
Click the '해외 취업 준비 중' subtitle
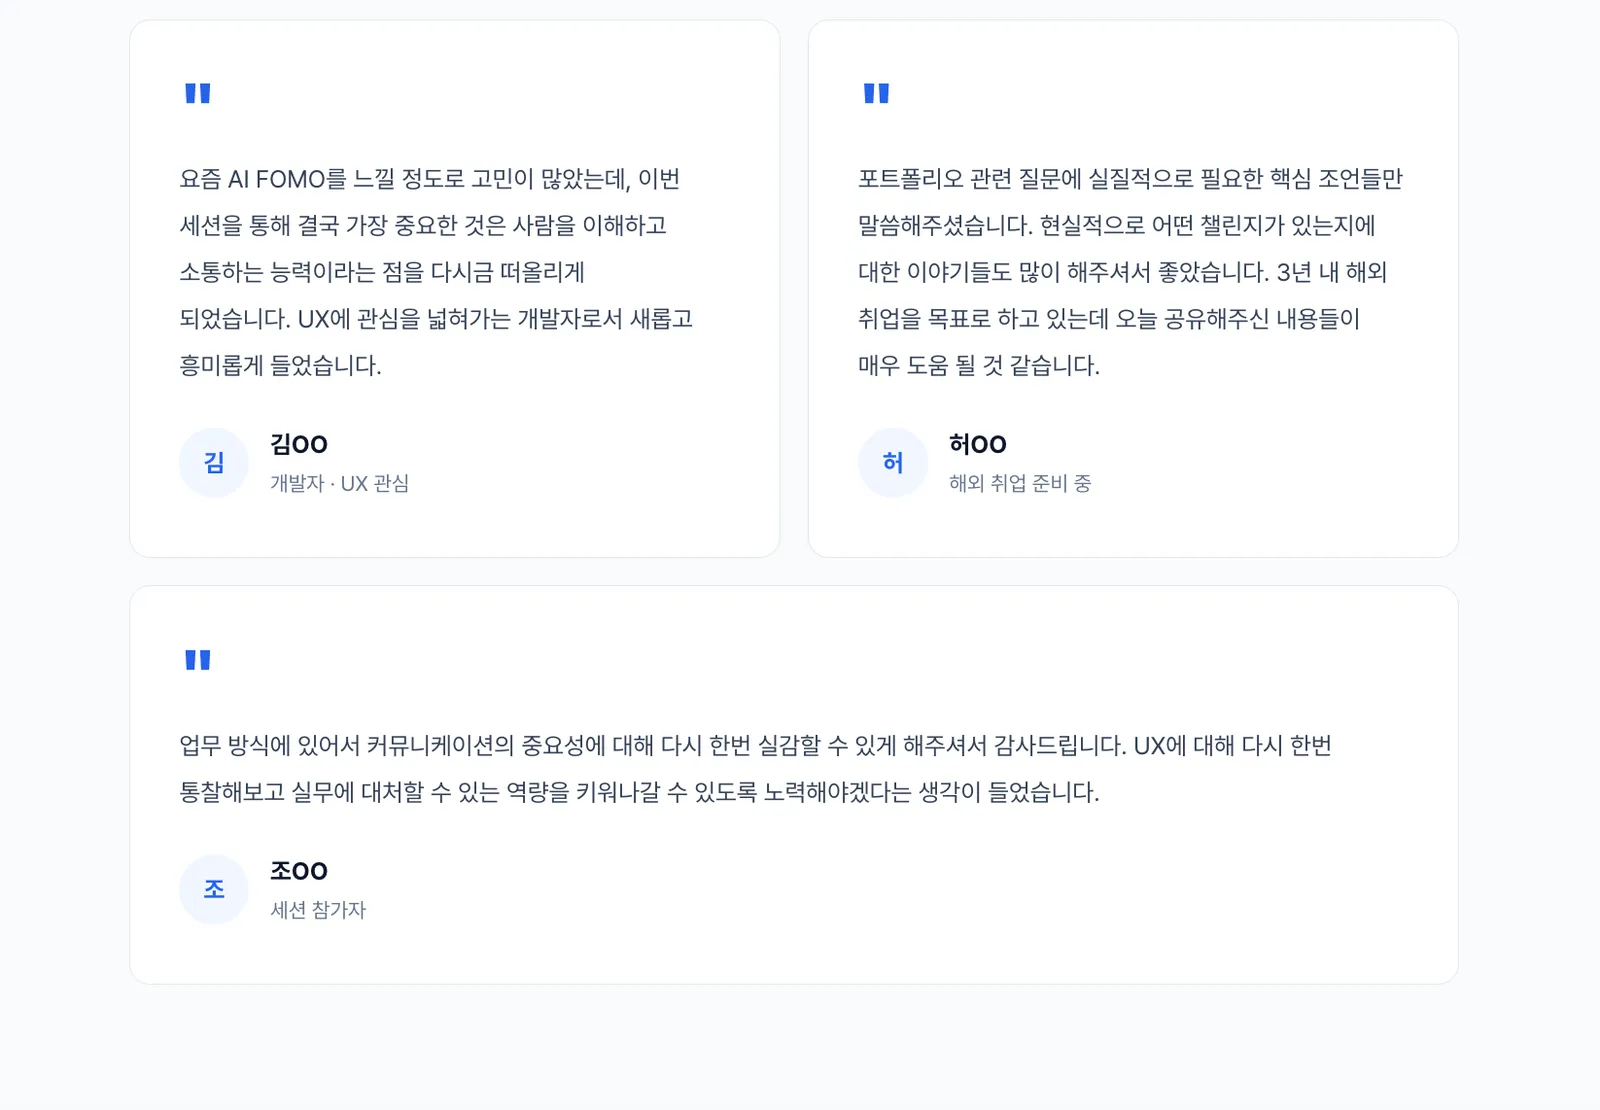click(x=1020, y=484)
